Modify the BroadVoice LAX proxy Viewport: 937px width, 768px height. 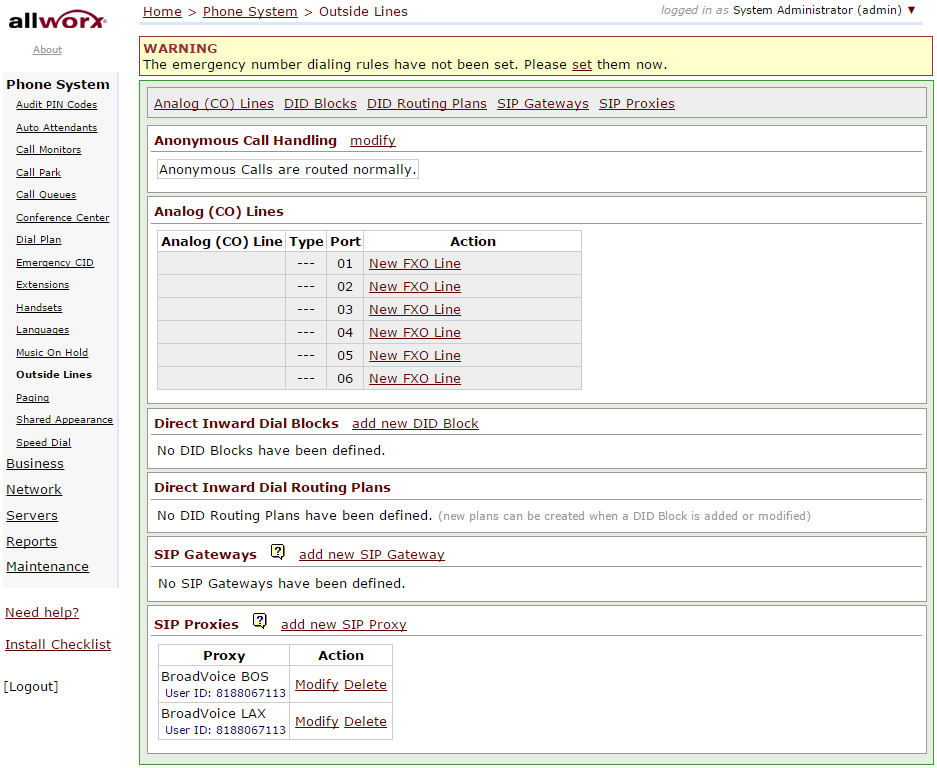tap(317, 721)
